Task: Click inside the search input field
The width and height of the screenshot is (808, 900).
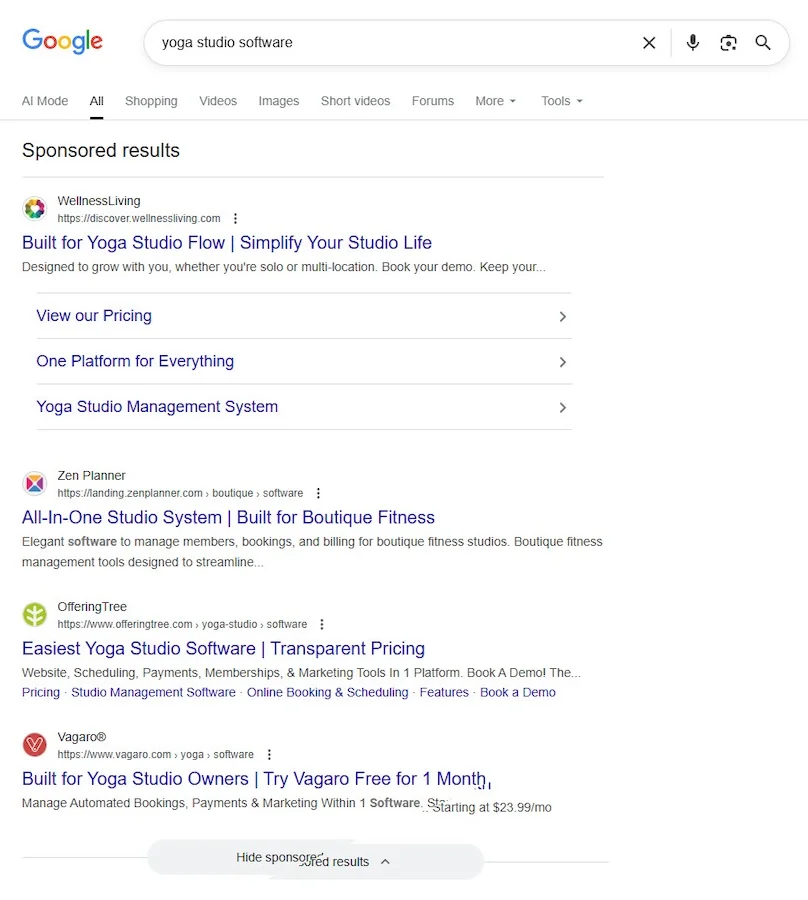Action: tap(400, 43)
